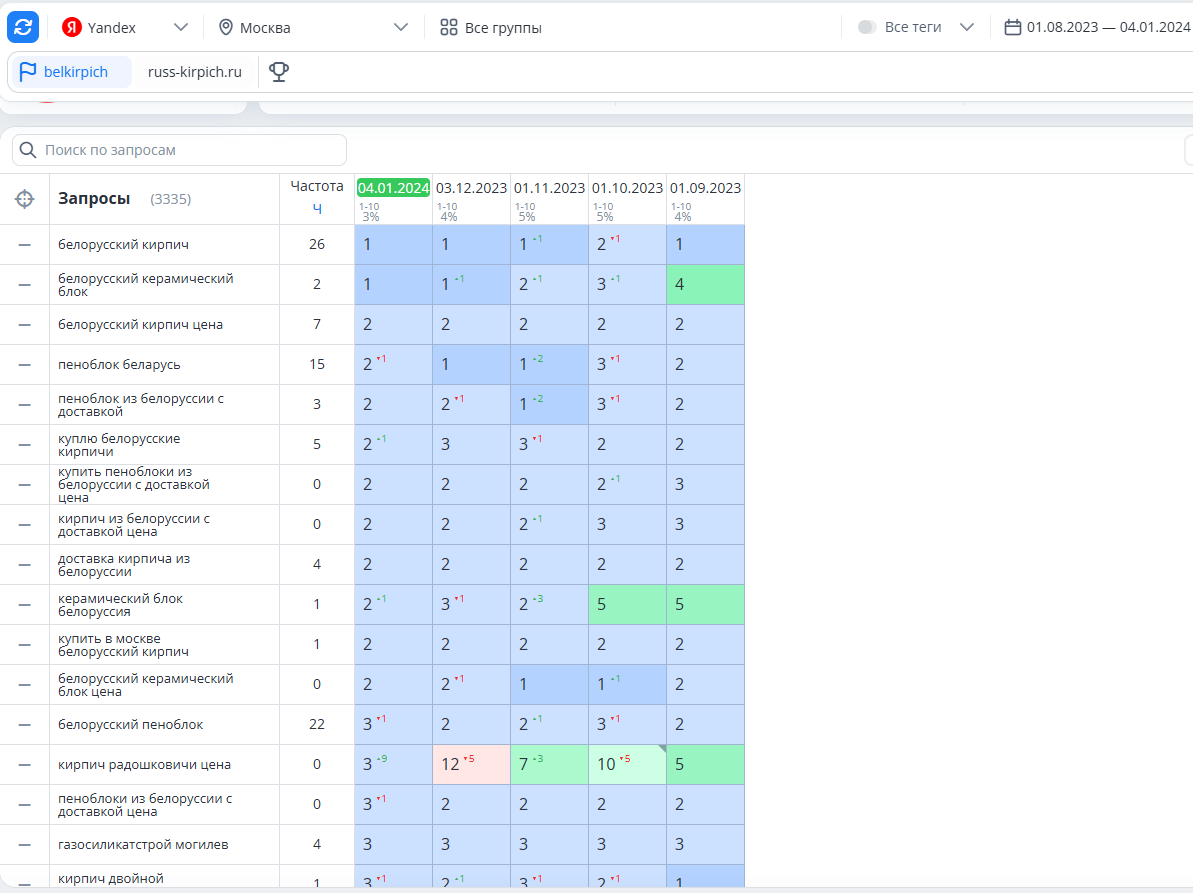This screenshot has height=893, width=1193.
Task: Click the 03.12.2023 date column header
Action: coord(471,188)
